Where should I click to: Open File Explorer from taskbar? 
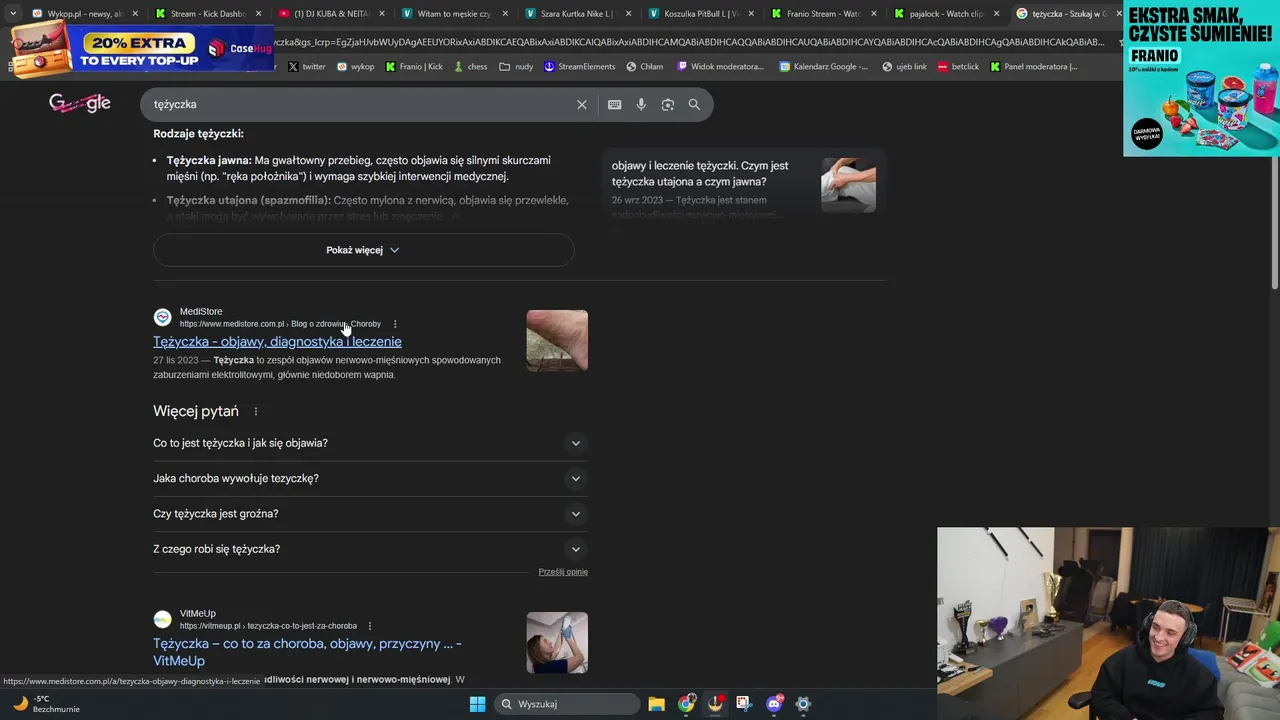[656, 704]
